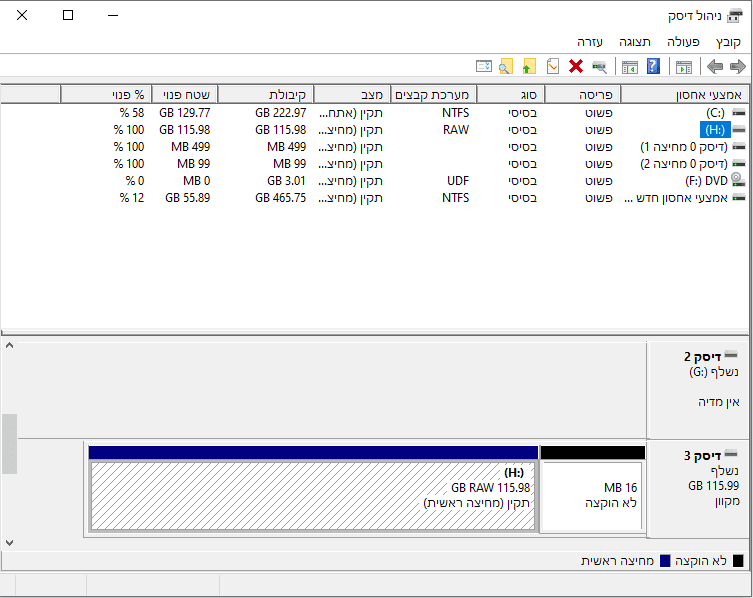Viewport: 753px width, 598px height.
Task: Click the % 58 free percent cell
Action: click(x=132, y=113)
